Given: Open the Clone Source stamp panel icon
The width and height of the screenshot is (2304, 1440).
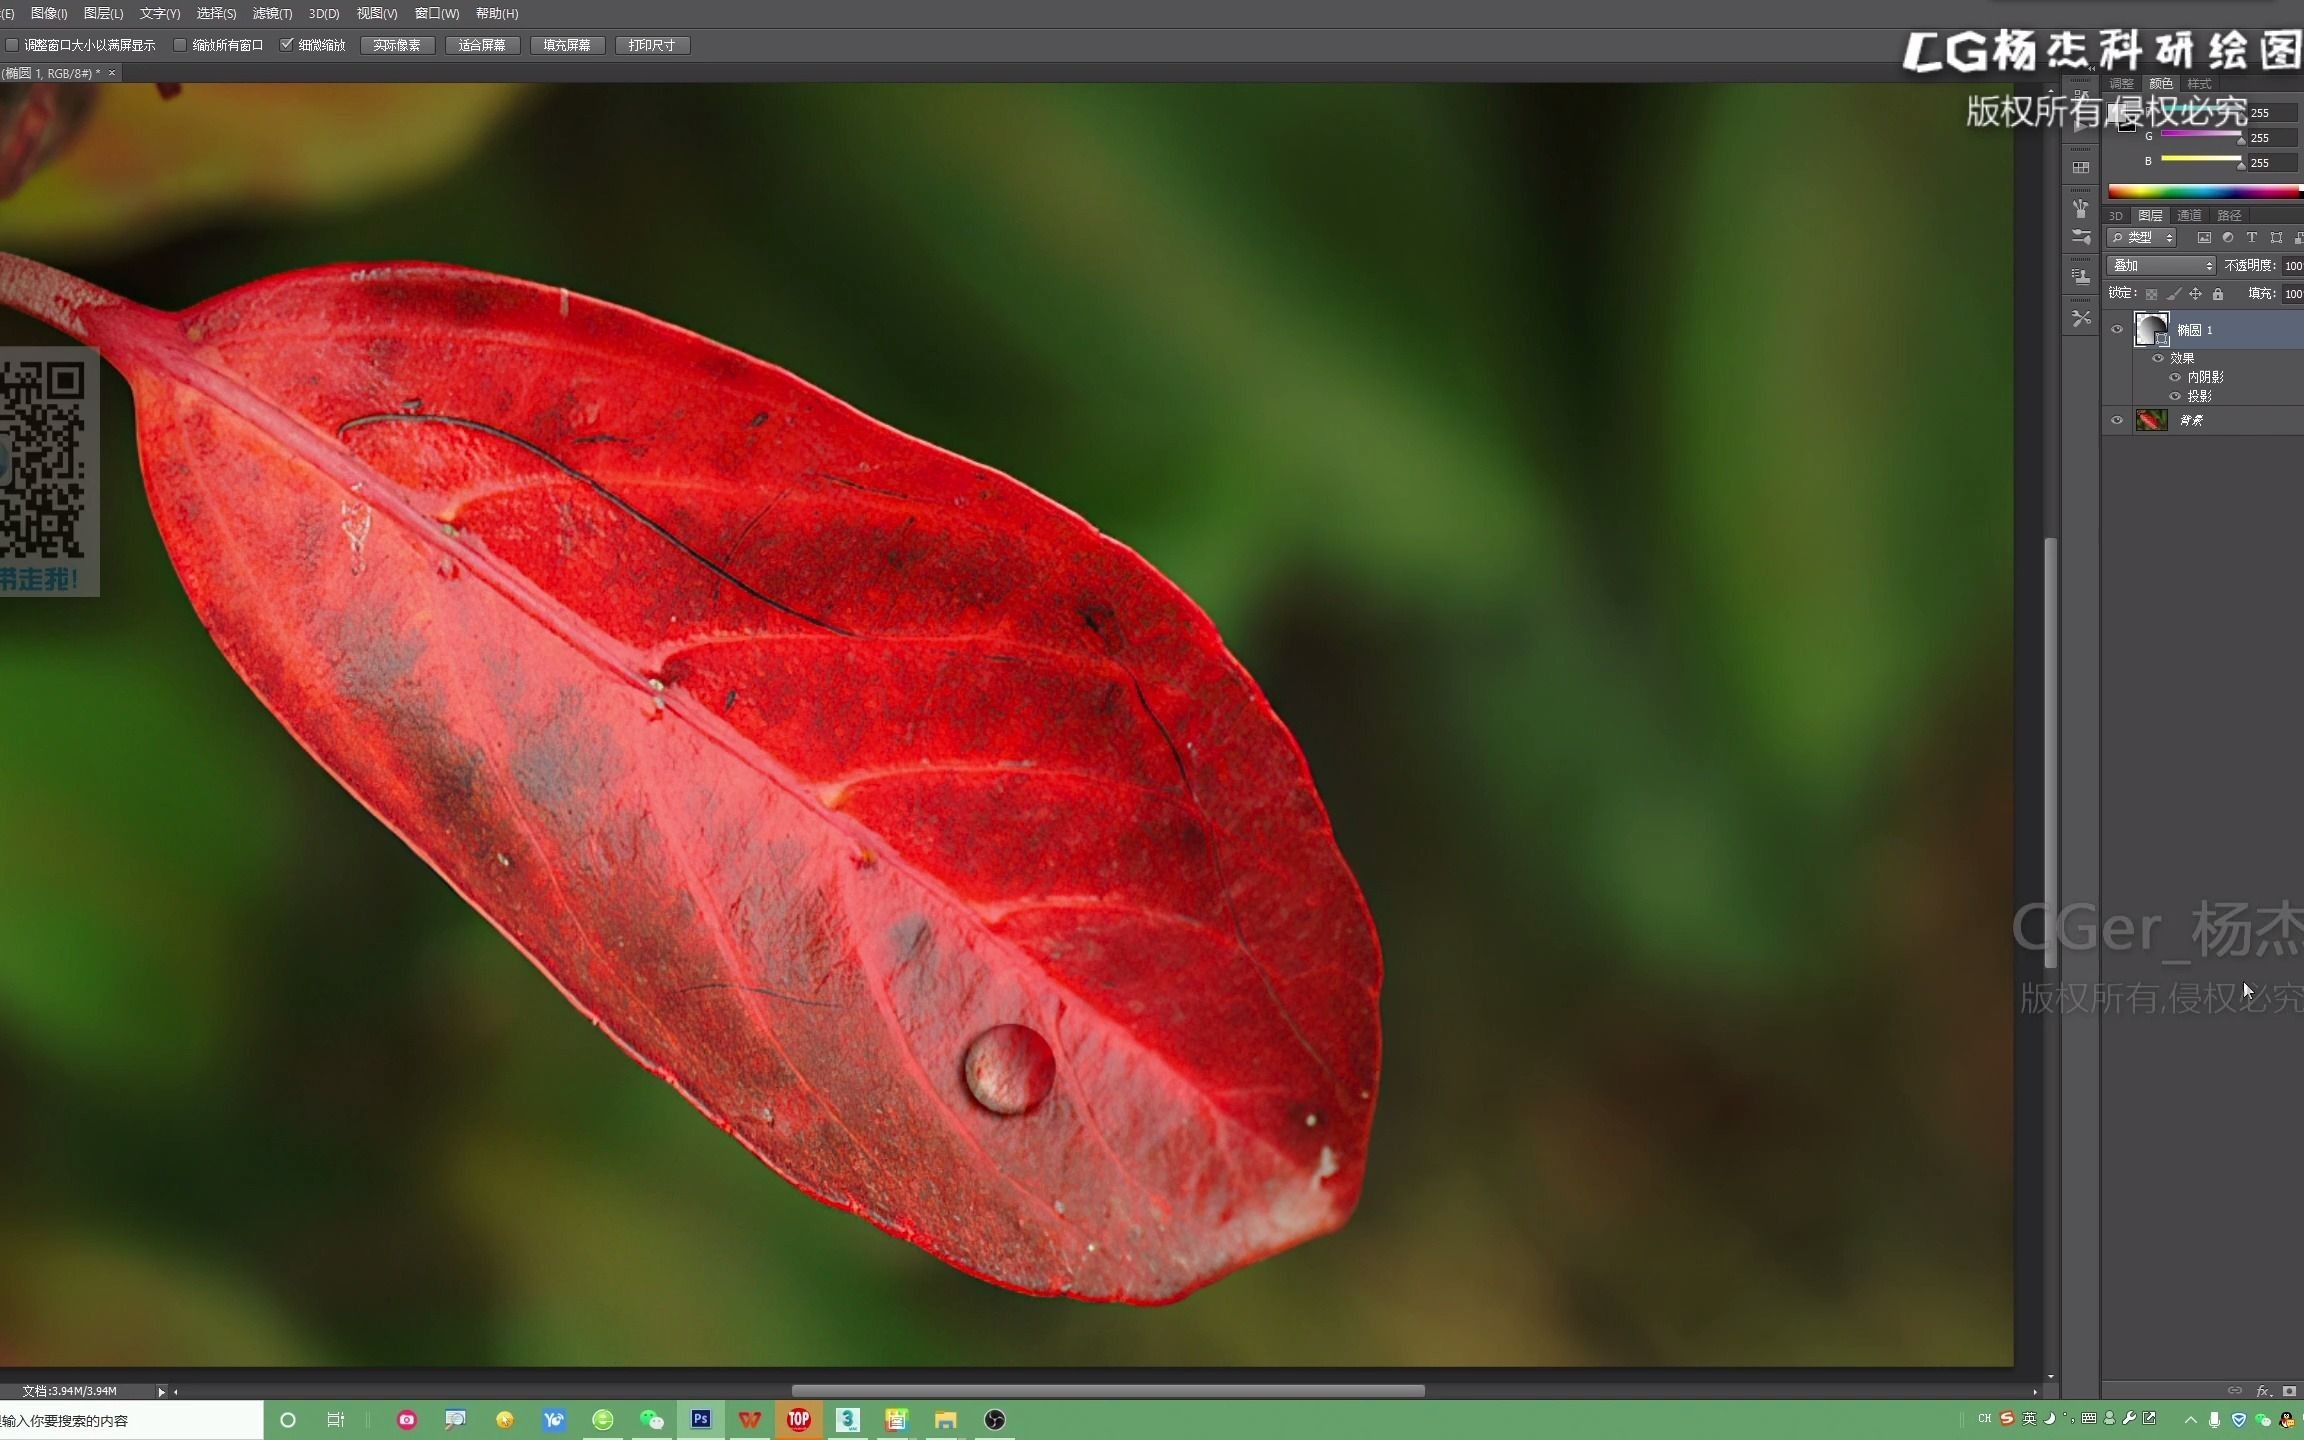Looking at the screenshot, I should coord(2081,276).
